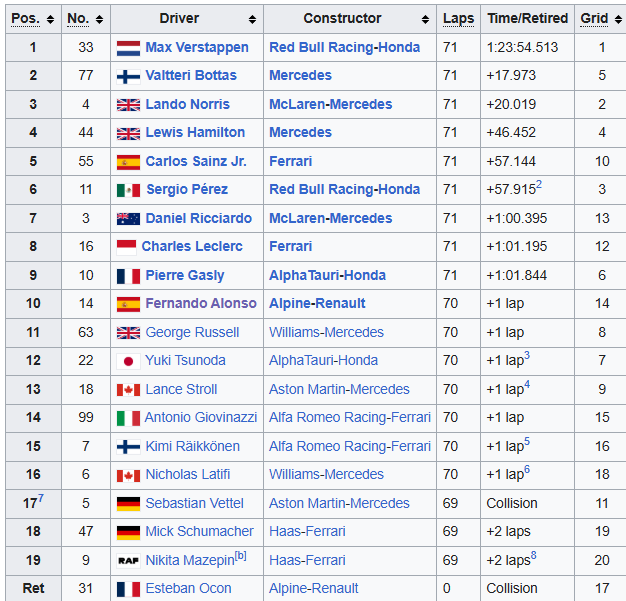The width and height of the screenshot is (626, 601).
Task: Open Lando Norris driver link
Action: pyautogui.click(x=187, y=104)
